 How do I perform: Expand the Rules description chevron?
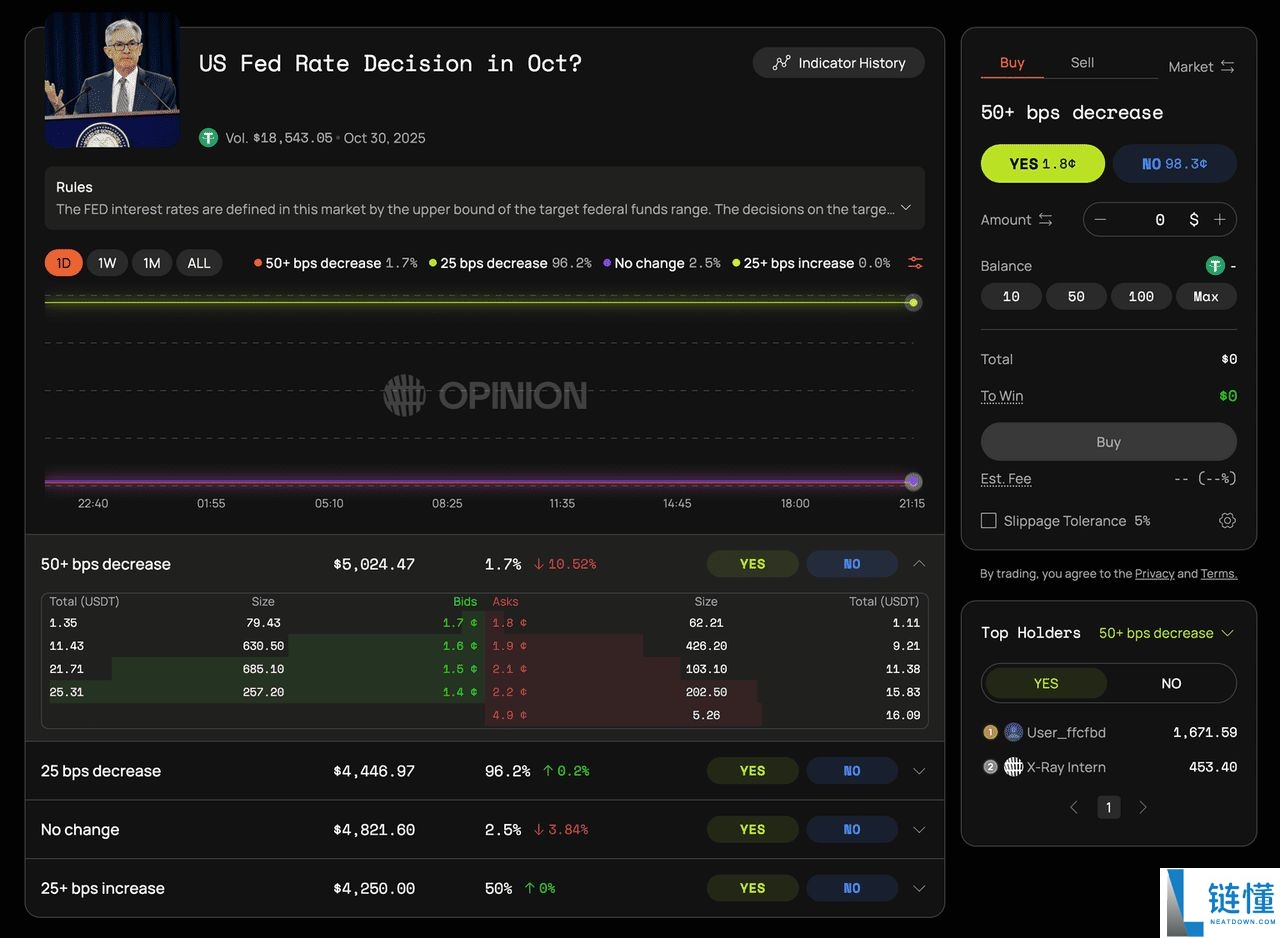pos(906,208)
